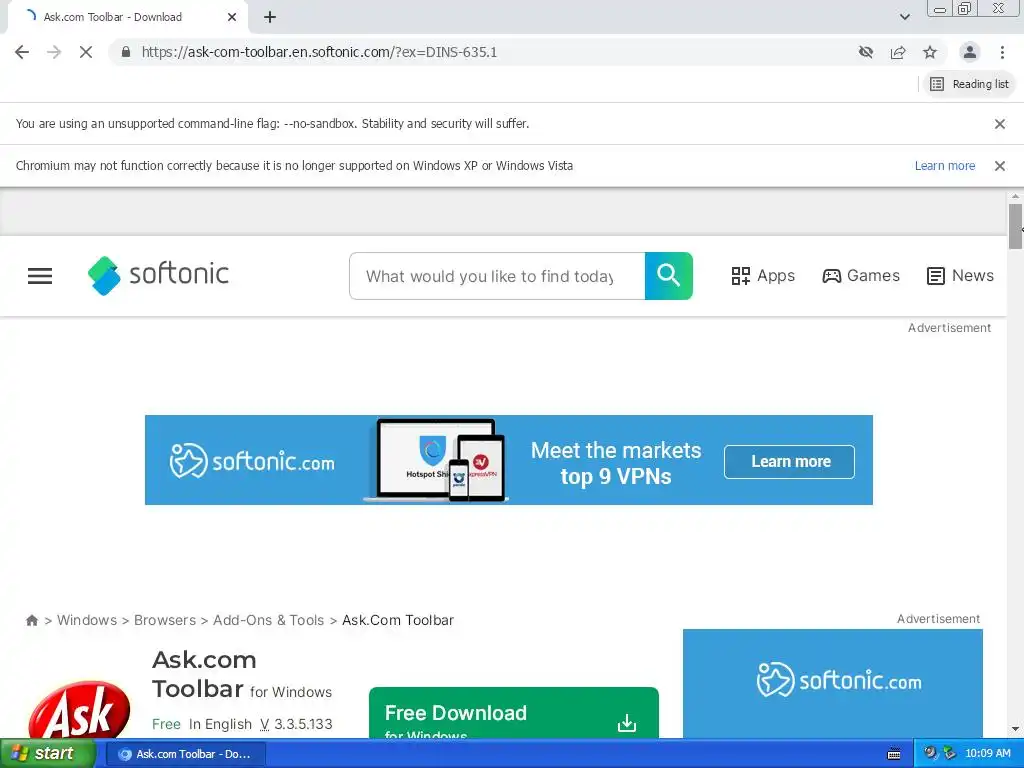Click the red Ask logo

click(x=79, y=711)
